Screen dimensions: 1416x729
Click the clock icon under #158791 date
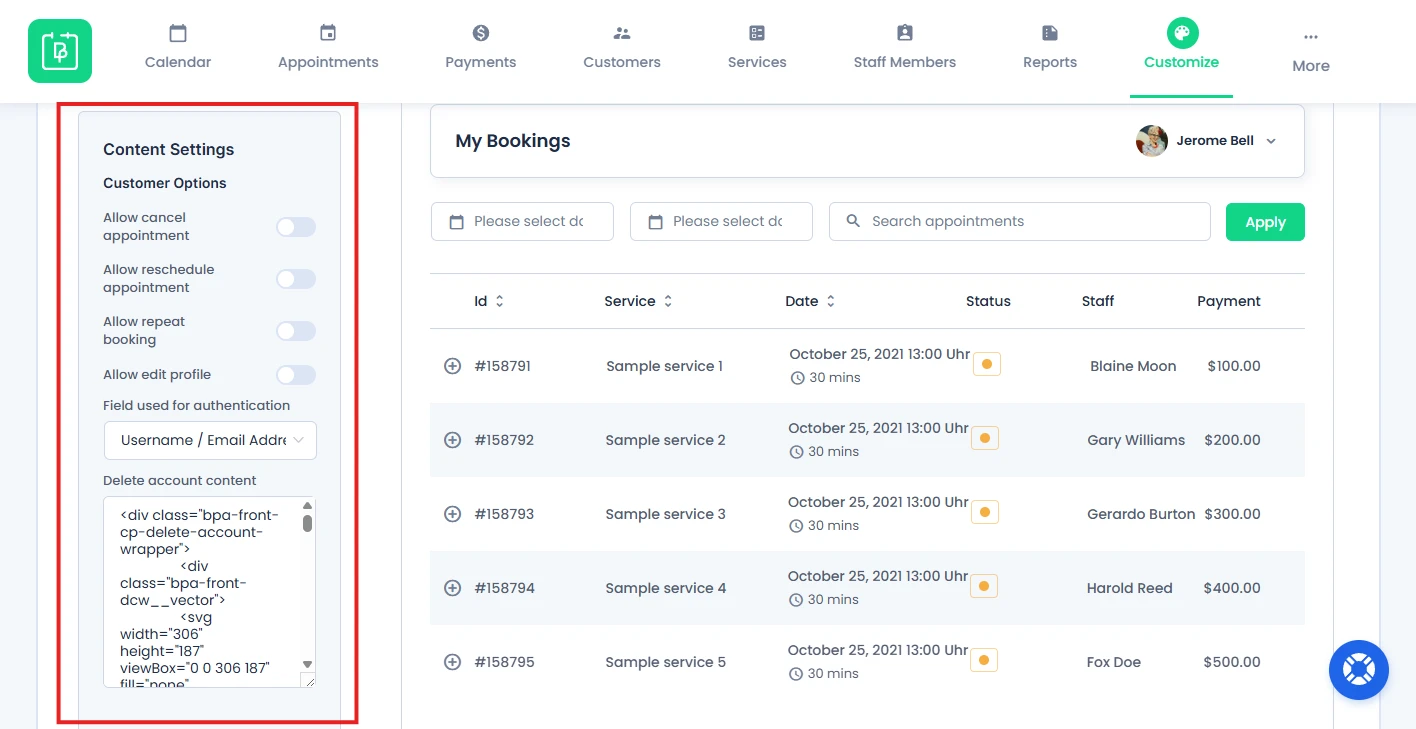[x=798, y=378]
